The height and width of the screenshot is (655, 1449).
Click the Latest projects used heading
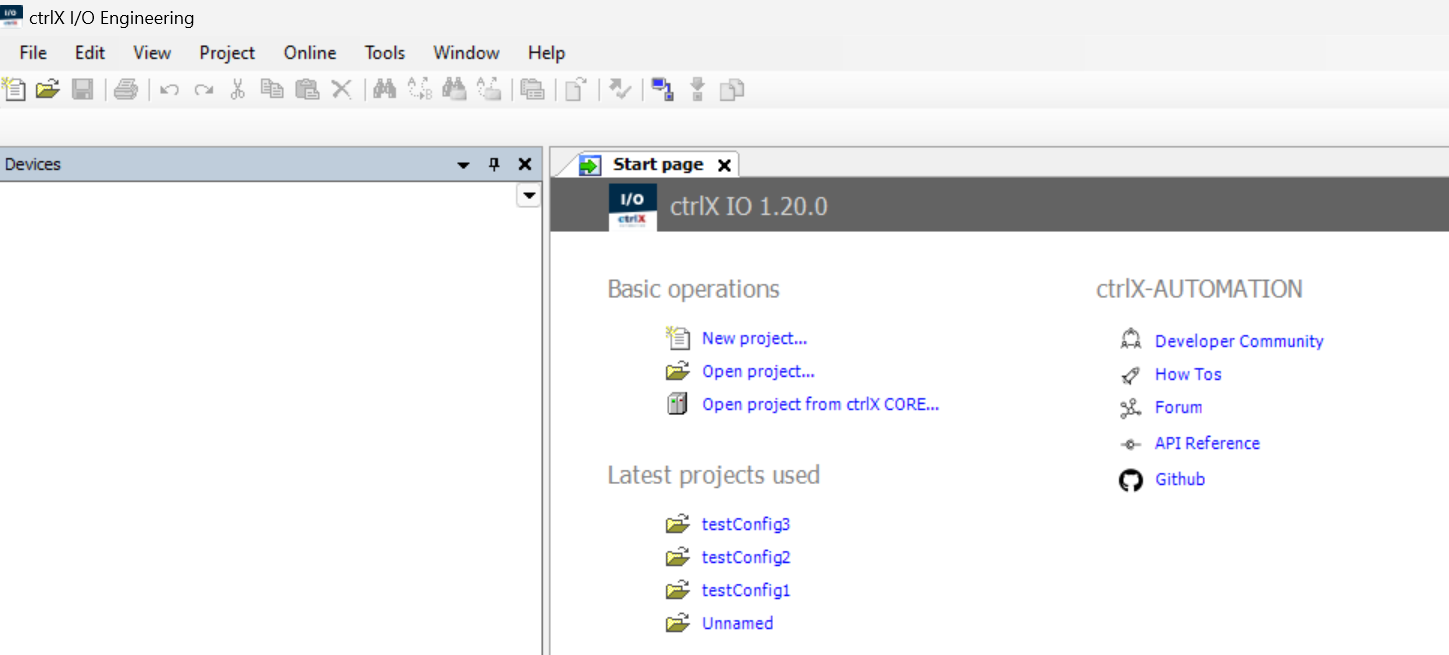(714, 475)
